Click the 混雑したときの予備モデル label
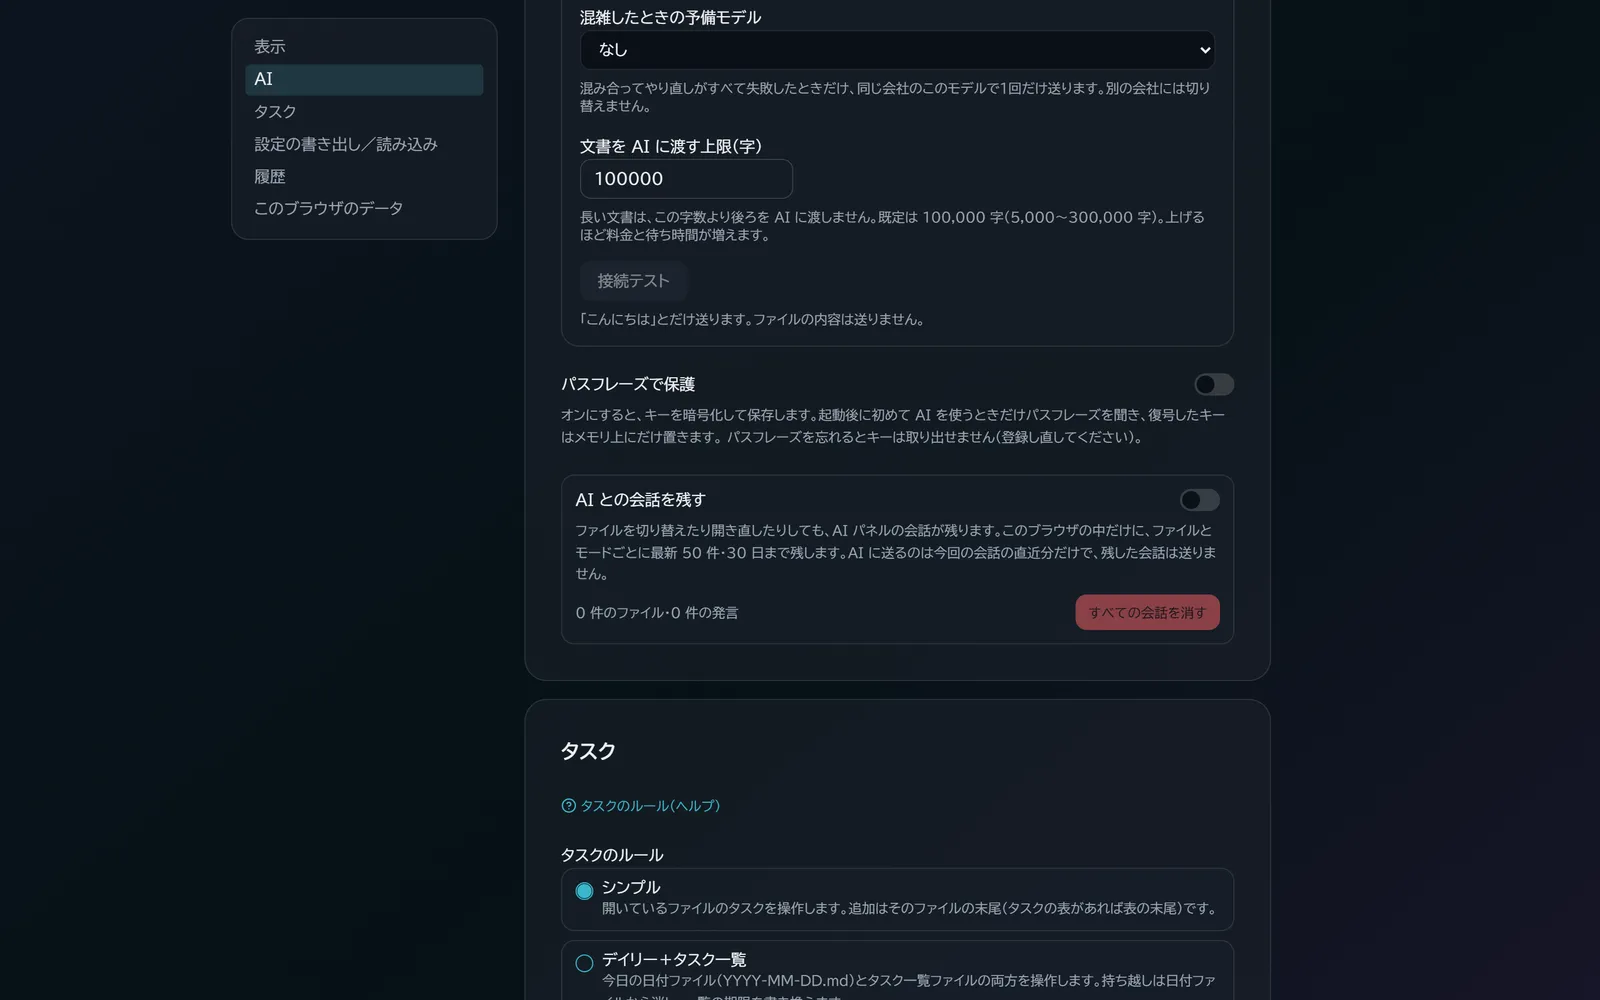The width and height of the screenshot is (1600, 1000). 670,17
